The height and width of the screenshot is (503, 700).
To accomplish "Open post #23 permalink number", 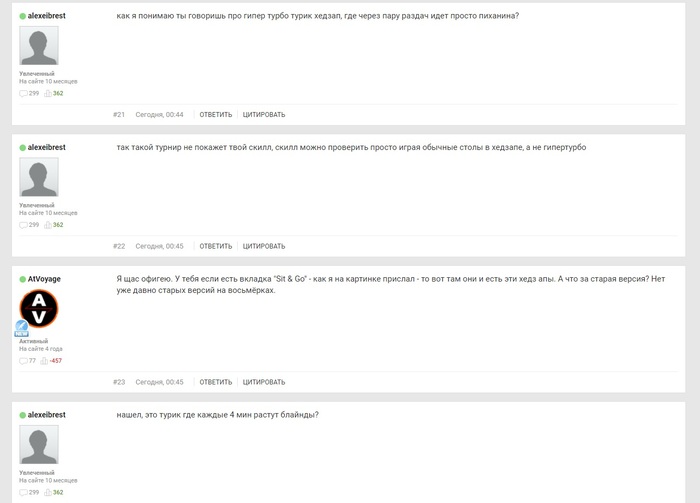I will click(119, 382).
